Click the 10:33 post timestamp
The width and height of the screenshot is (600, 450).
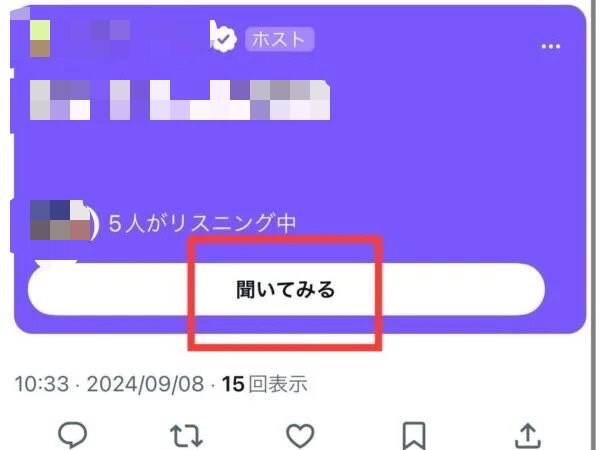coord(42,384)
